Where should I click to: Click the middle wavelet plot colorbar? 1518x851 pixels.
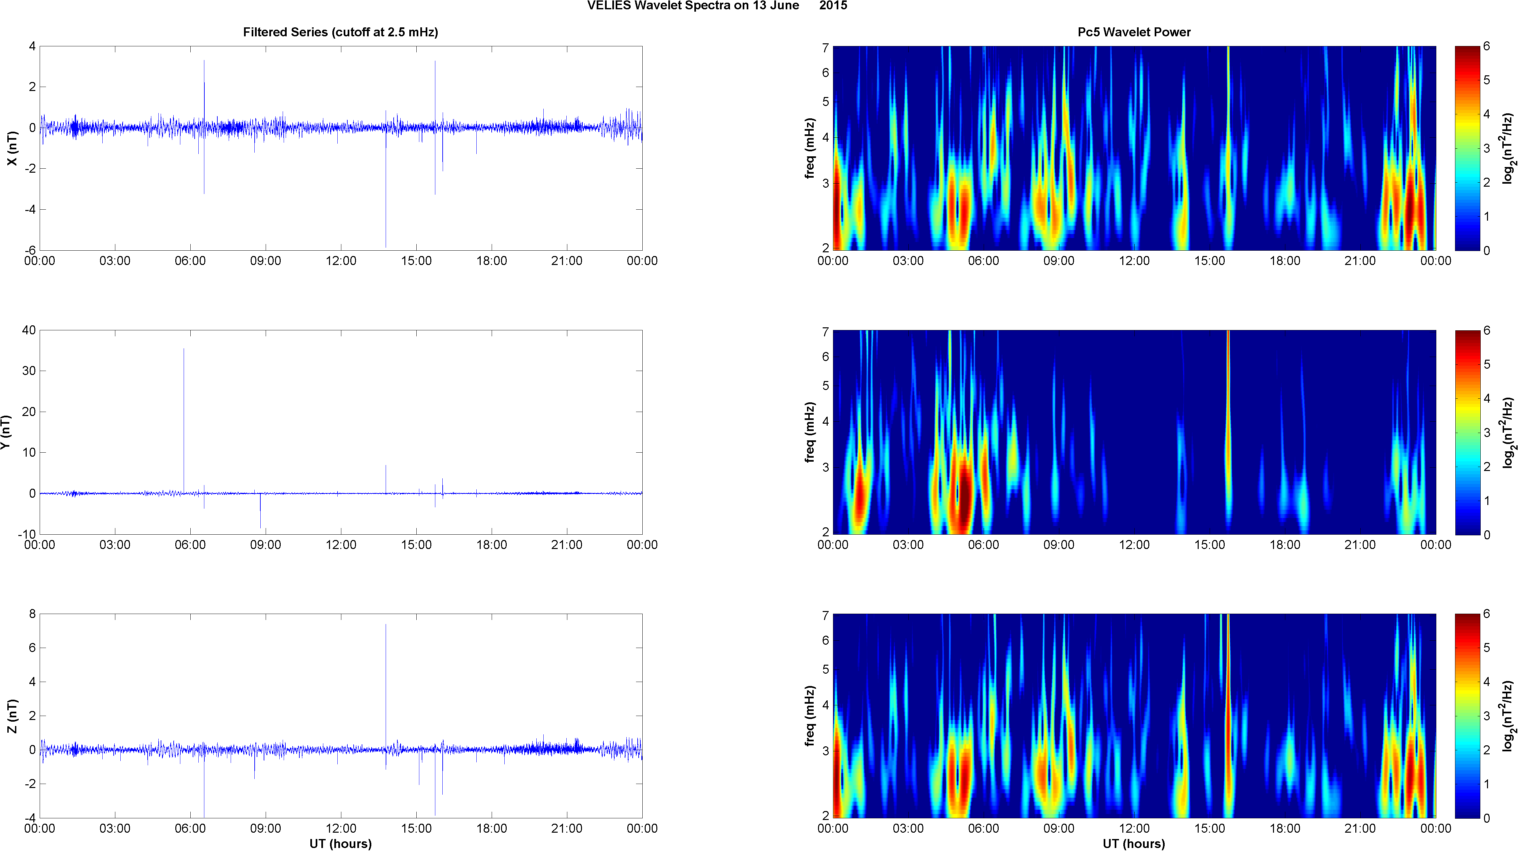click(x=1466, y=432)
